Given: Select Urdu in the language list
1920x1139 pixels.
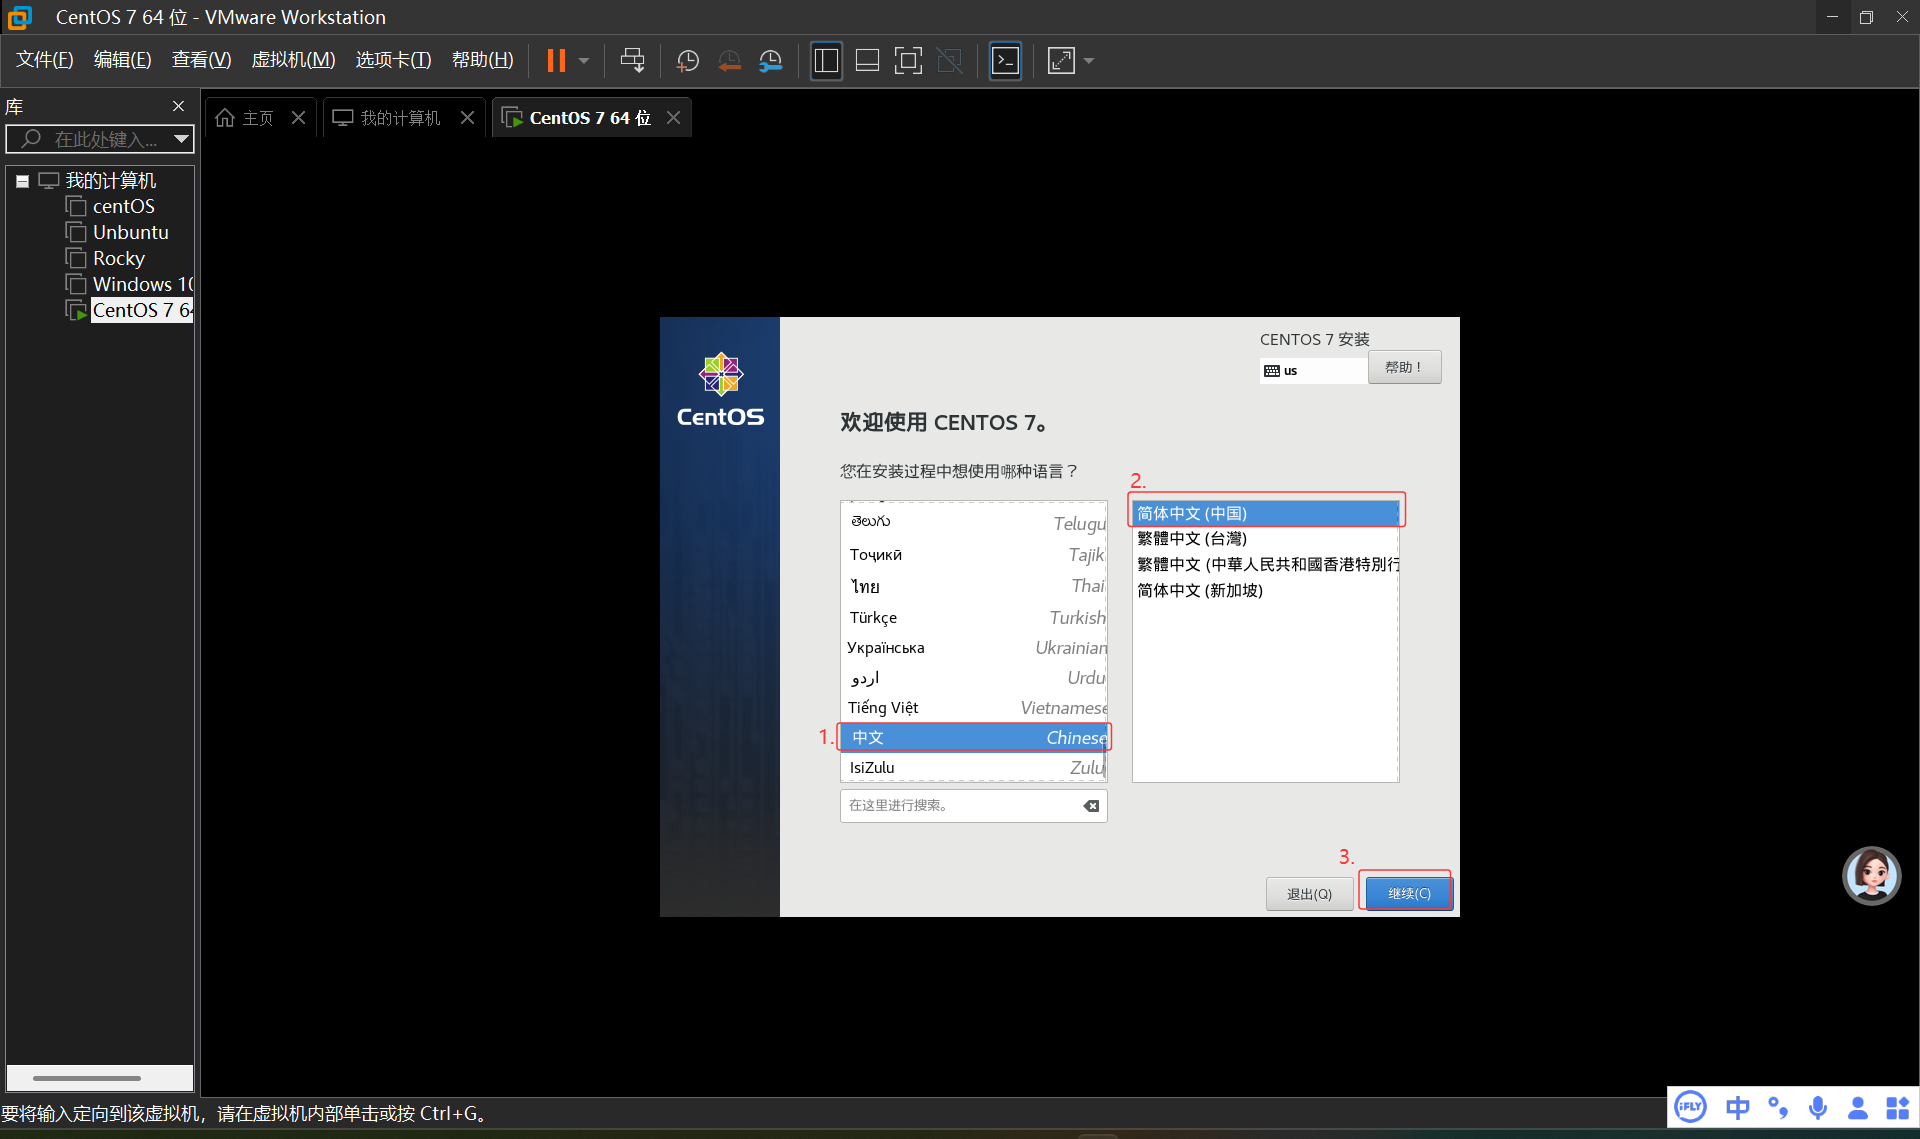Looking at the screenshot, I should point(976,677).
